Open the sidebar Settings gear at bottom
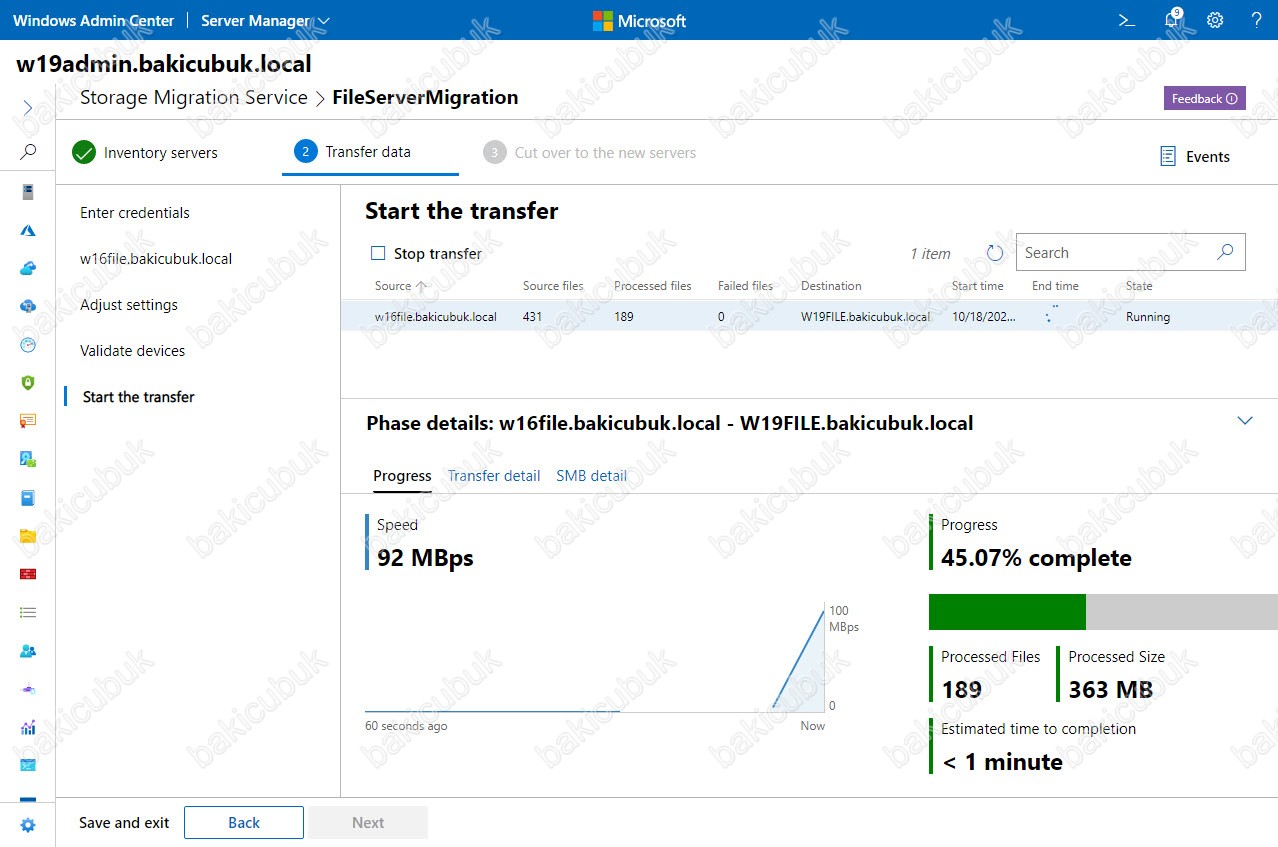The width and height of the screenshot is (1278, 847). point(28,825)
